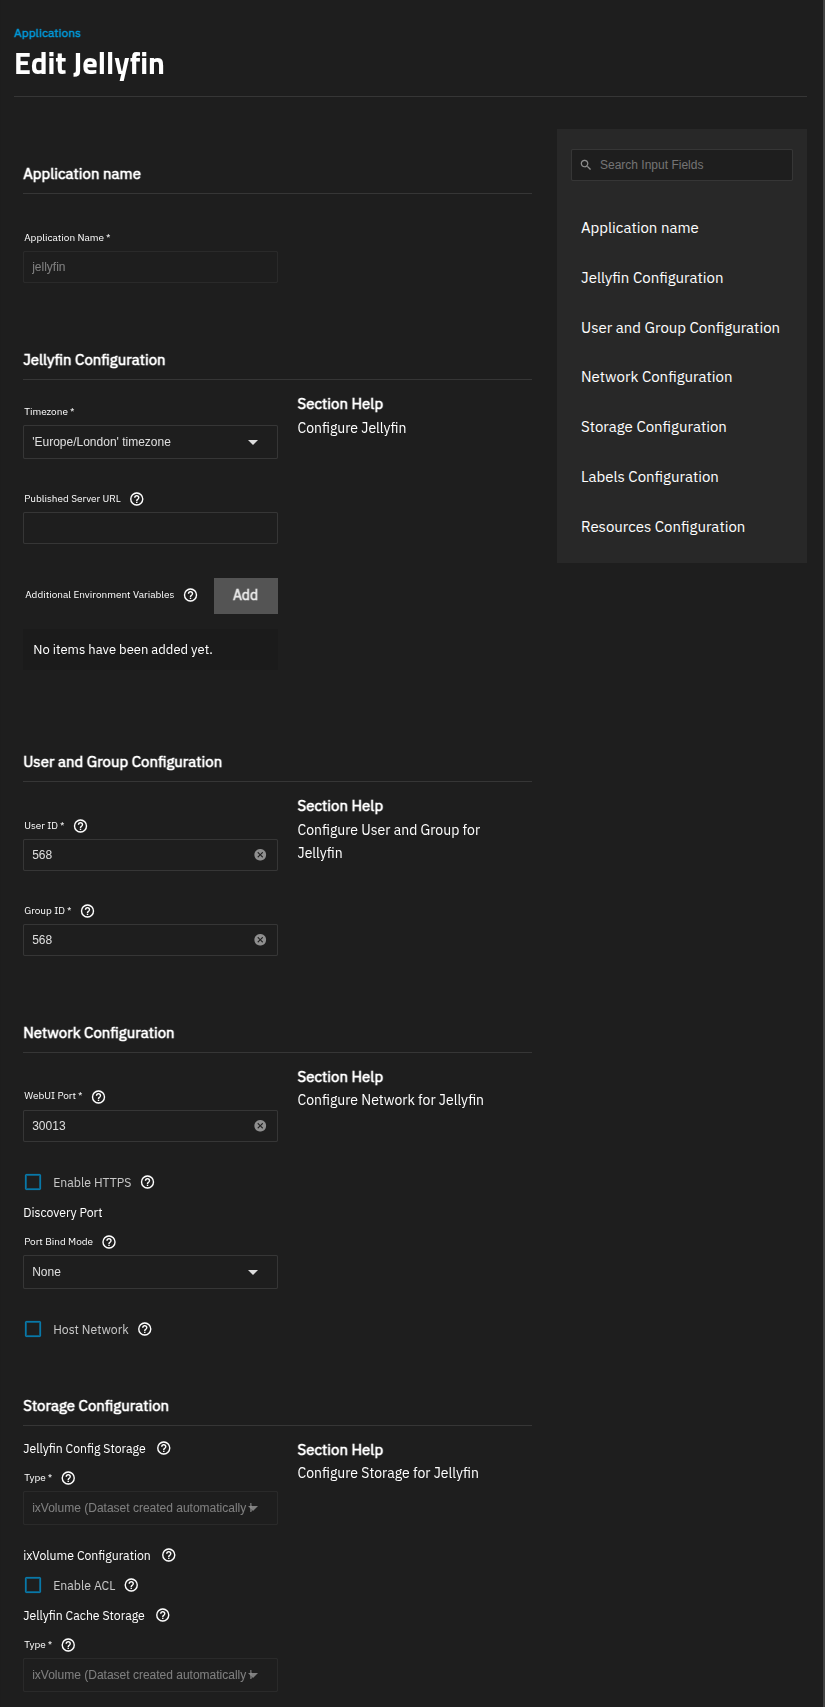Click the 'Edit Jellyfin' page title

click(x=89, y=64)
